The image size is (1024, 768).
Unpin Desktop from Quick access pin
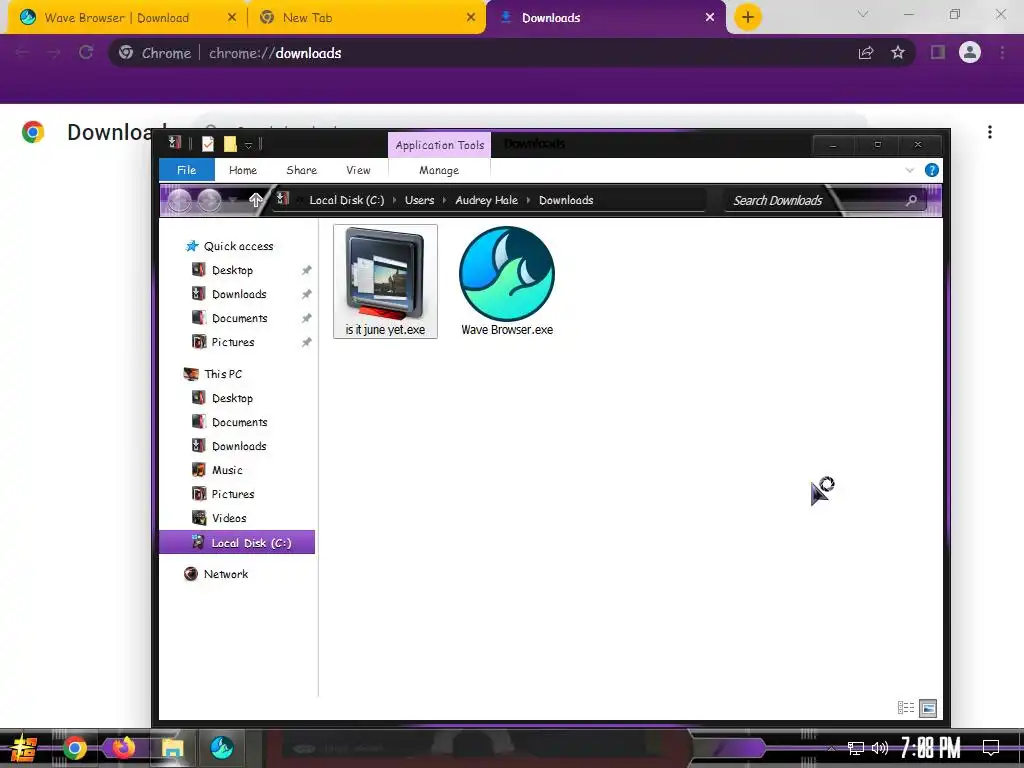click(306, 270)
